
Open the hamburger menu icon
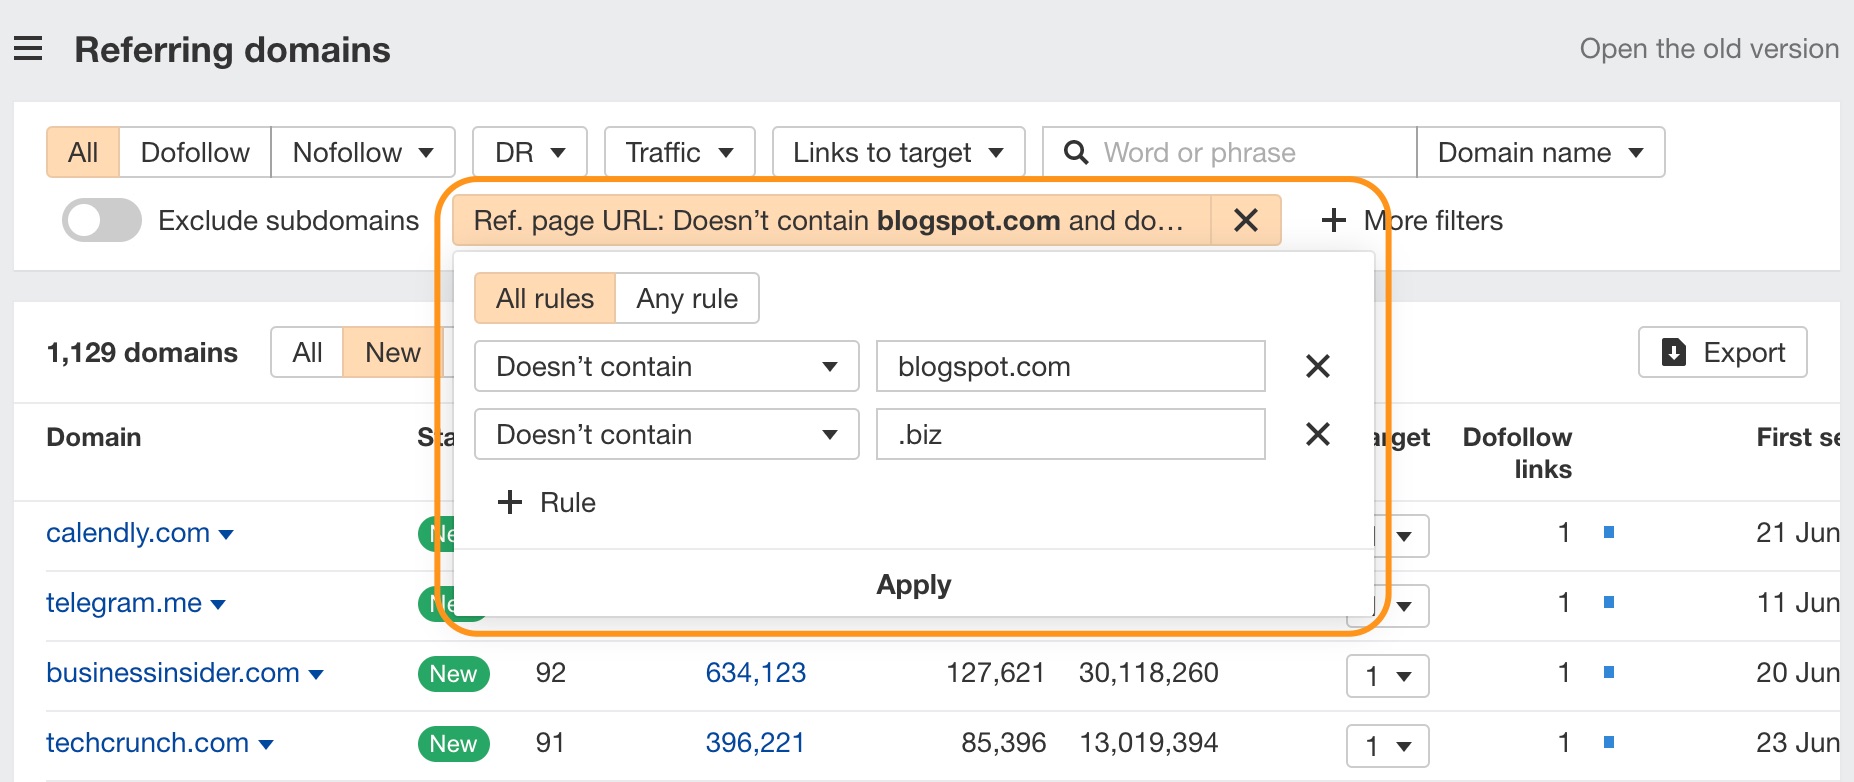[28, 48]
